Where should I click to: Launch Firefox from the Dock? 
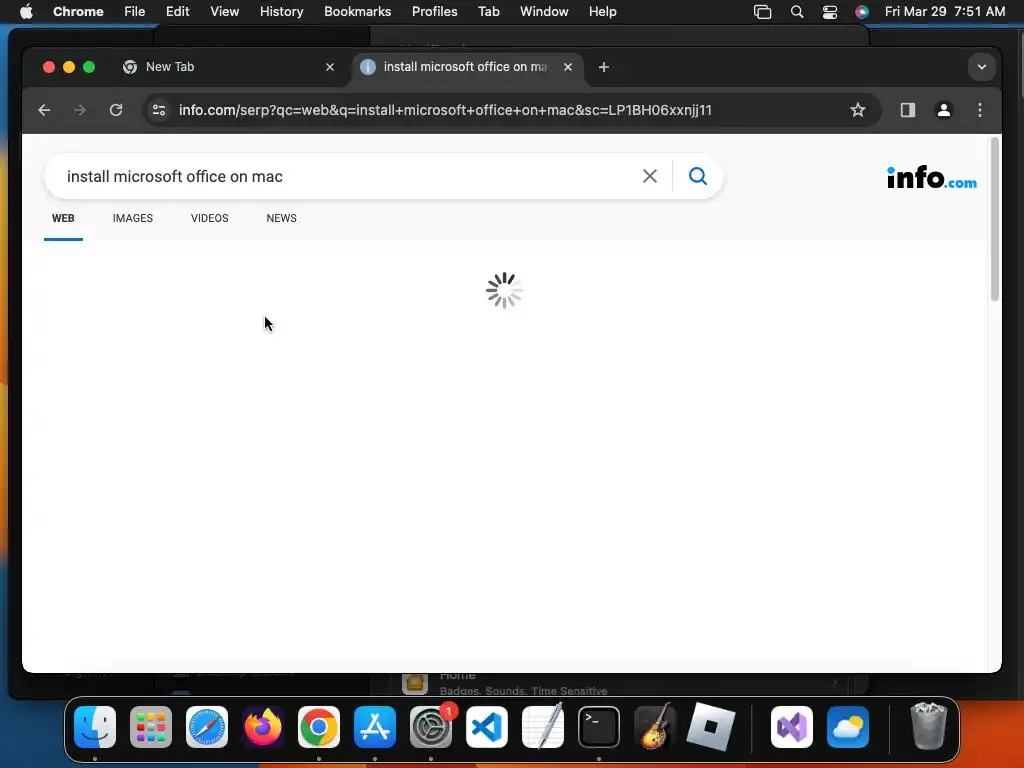point(263,727)
